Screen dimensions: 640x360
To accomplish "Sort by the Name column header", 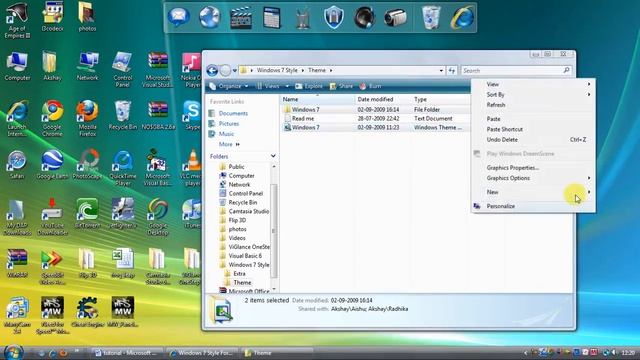I will (x=318, y=99).
